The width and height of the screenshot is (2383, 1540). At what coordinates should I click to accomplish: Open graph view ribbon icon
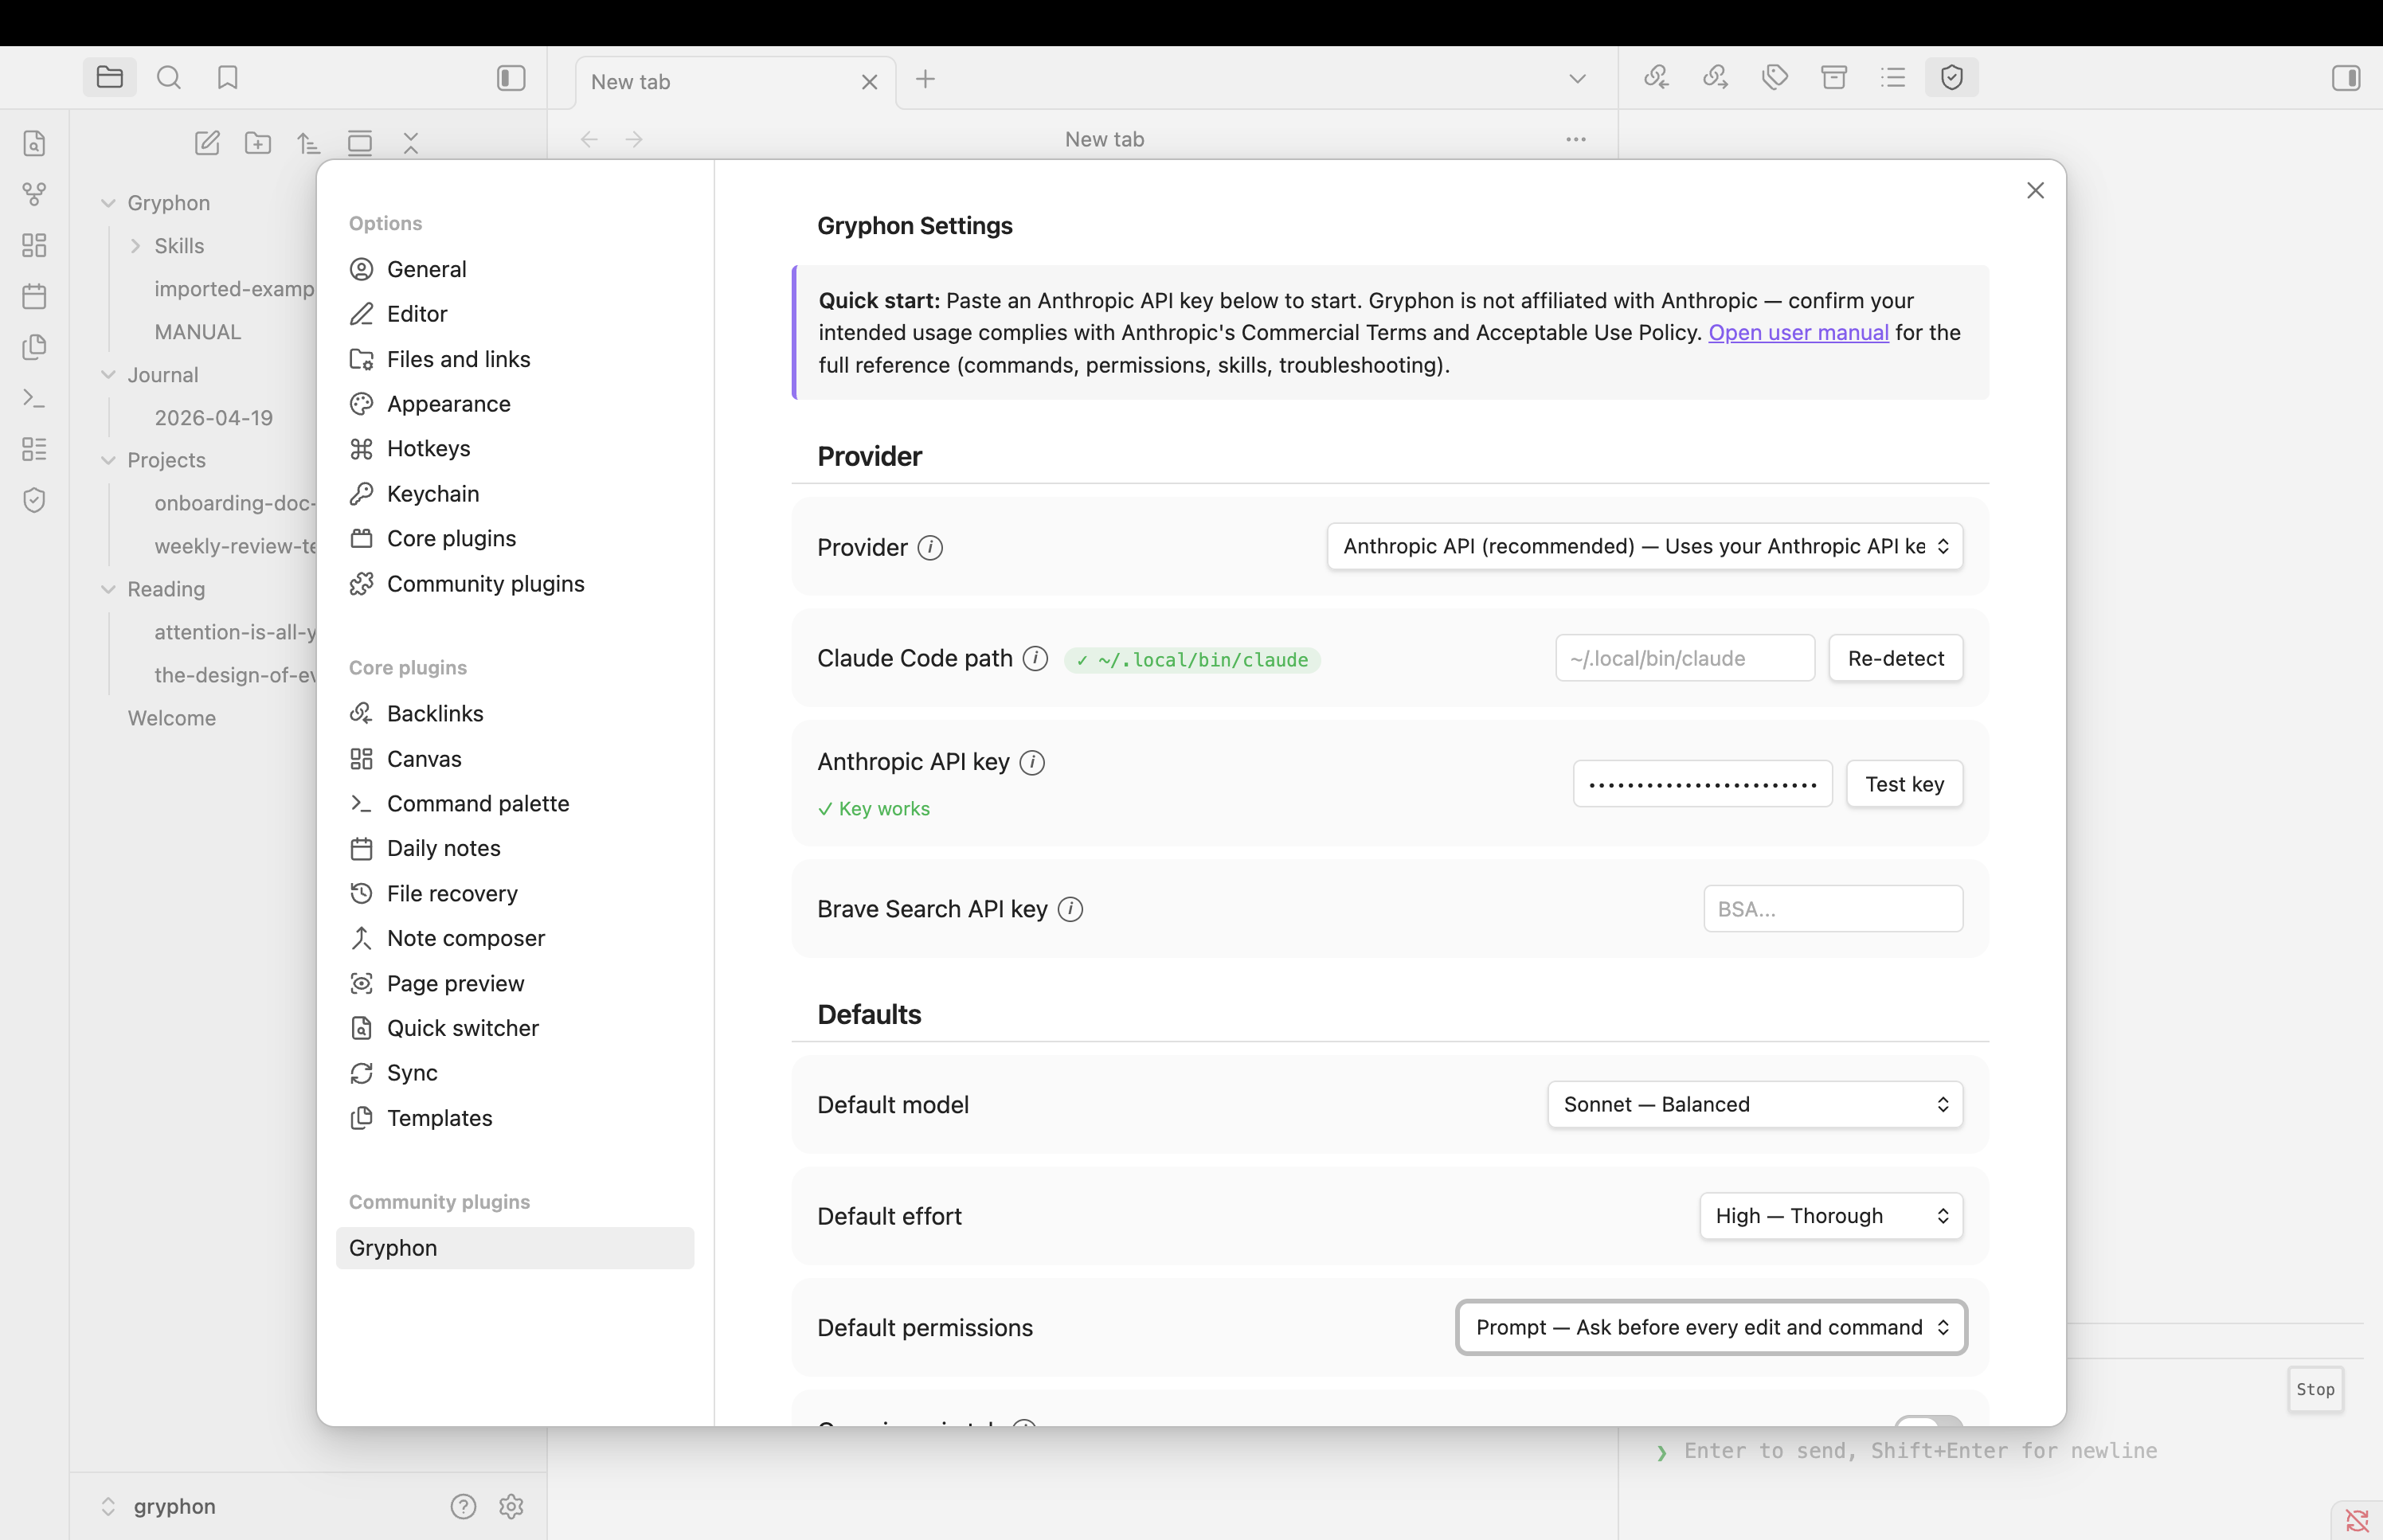point(35,194)
